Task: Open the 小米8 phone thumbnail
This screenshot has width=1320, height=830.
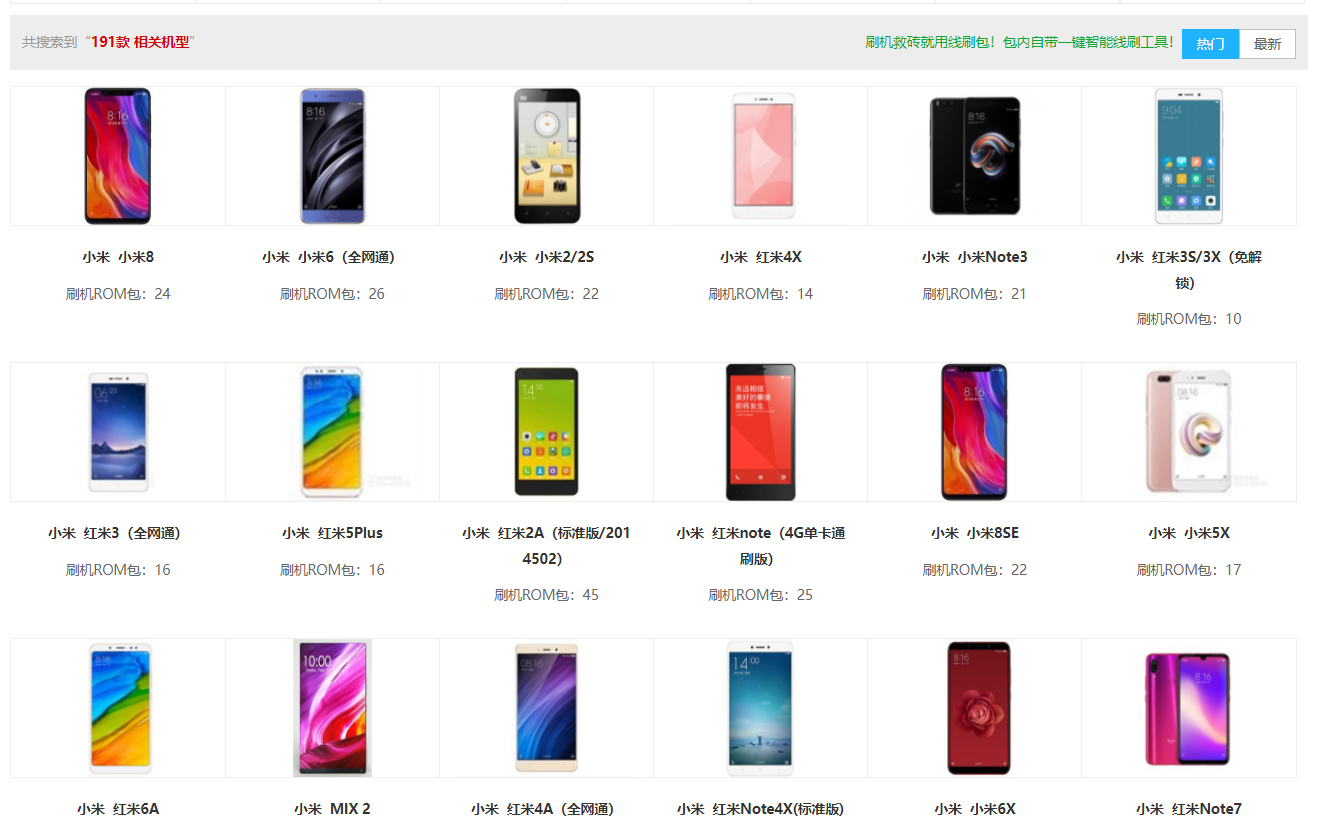Action: tap(118, 156)
